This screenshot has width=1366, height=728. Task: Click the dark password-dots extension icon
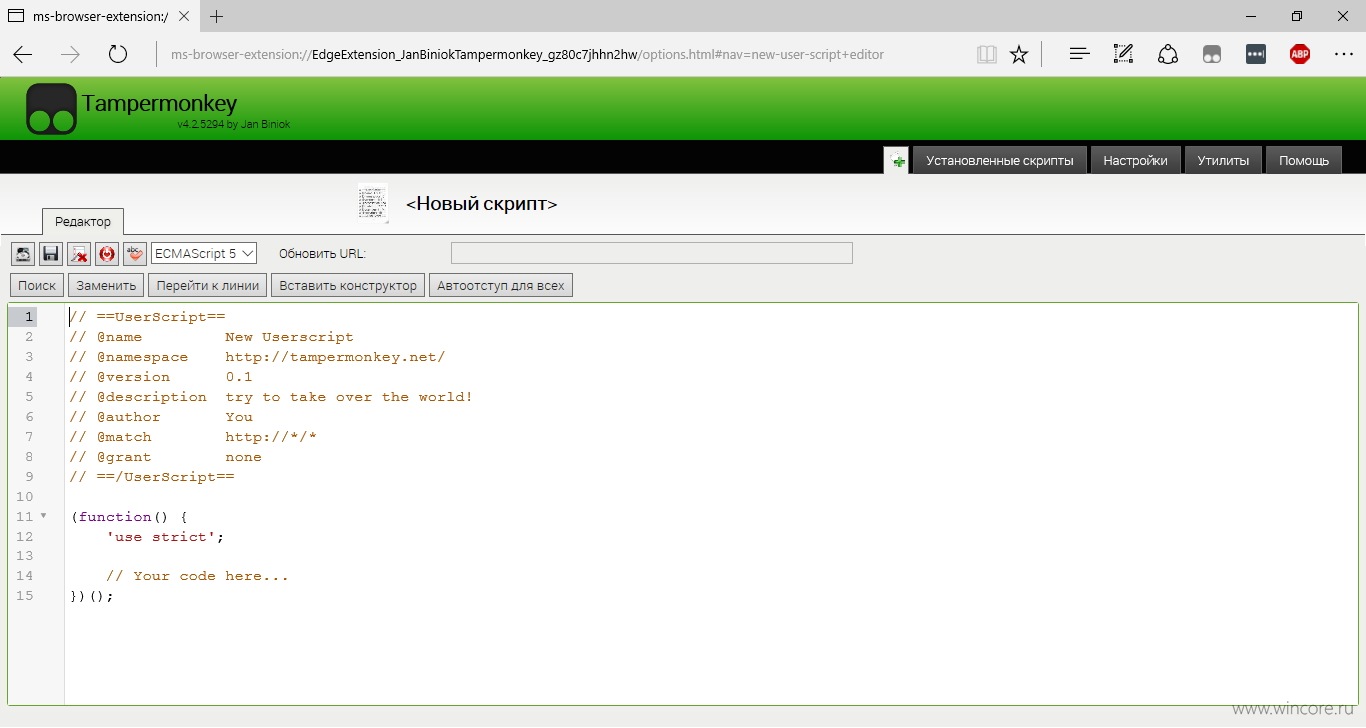pos(1256,55)
